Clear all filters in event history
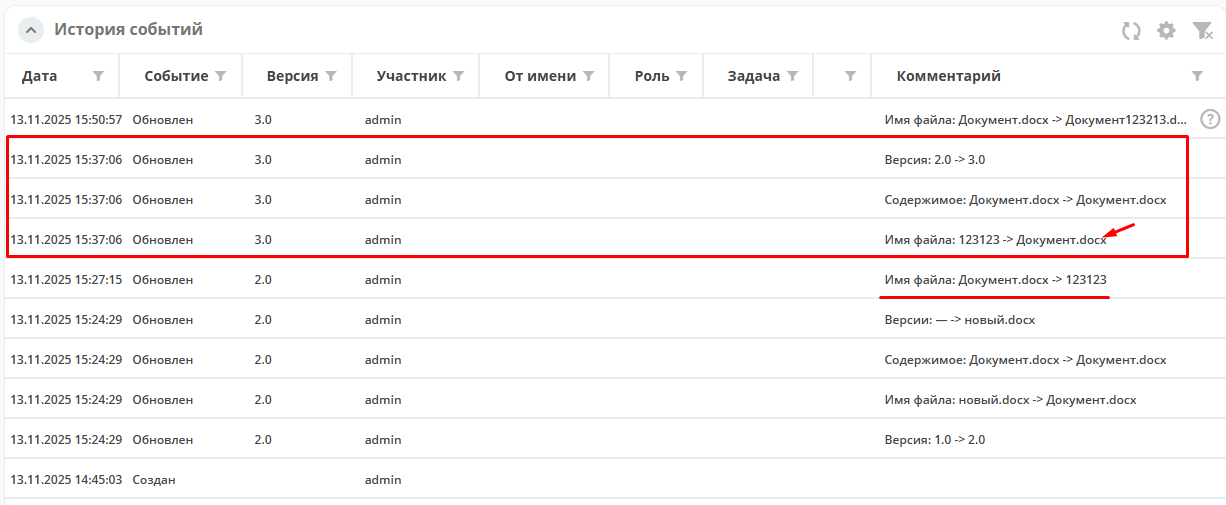The width and height of the screenshot is (1226, 505). click(1202, 31)
